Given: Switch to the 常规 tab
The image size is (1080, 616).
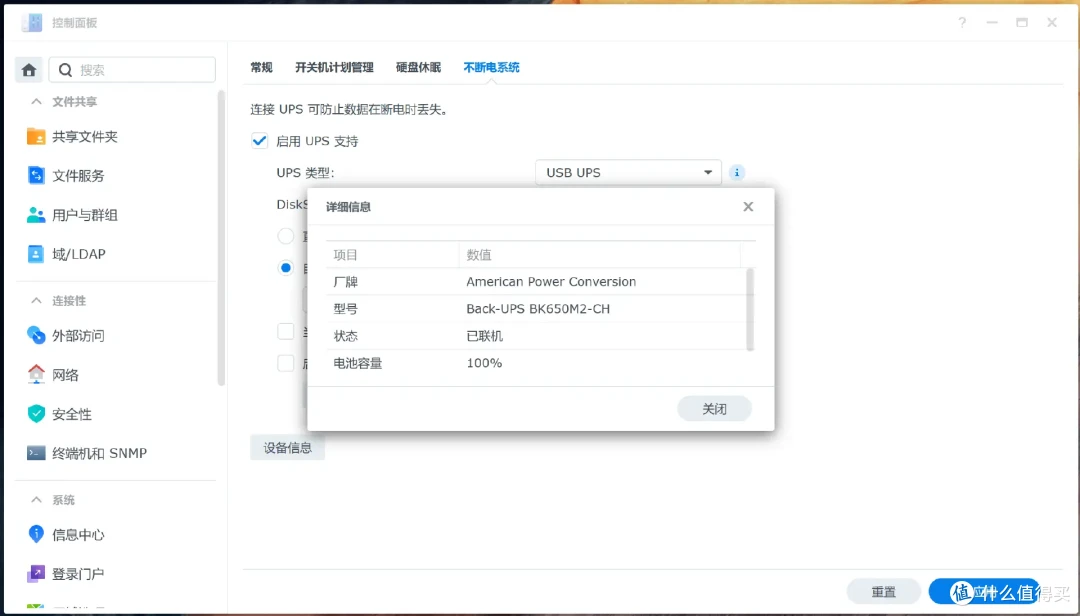Looking at the screenshot, I should click(x=262, y=68).
